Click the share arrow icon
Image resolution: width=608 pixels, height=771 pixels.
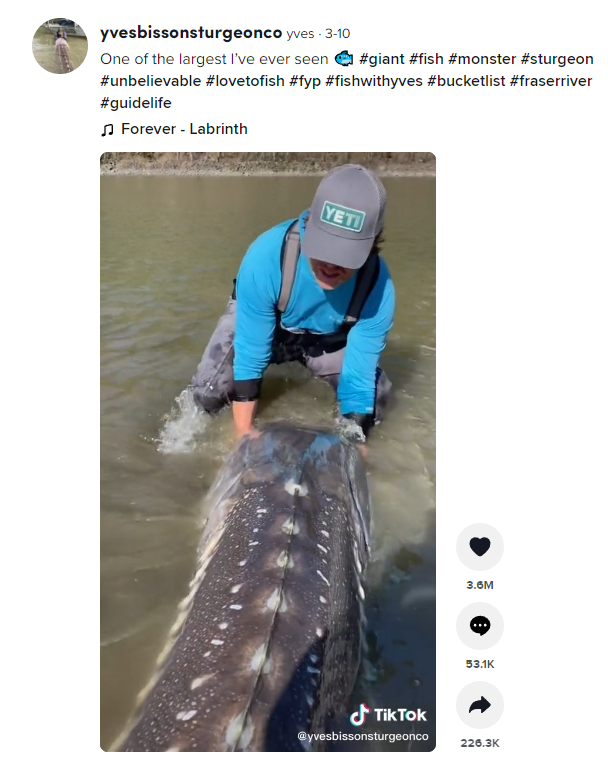click(x=480, y=705)
